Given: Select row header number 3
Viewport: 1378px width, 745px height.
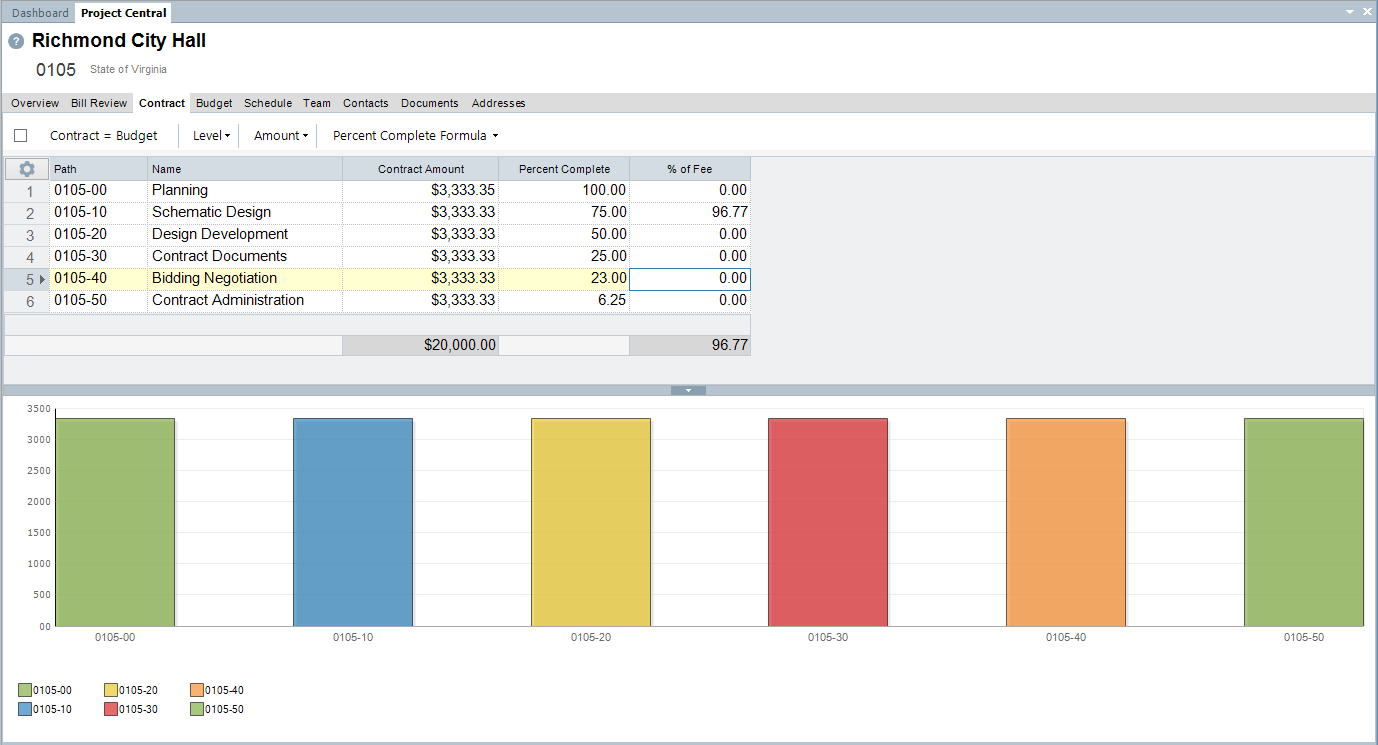Looking at the screenshot, I should 27,235.
